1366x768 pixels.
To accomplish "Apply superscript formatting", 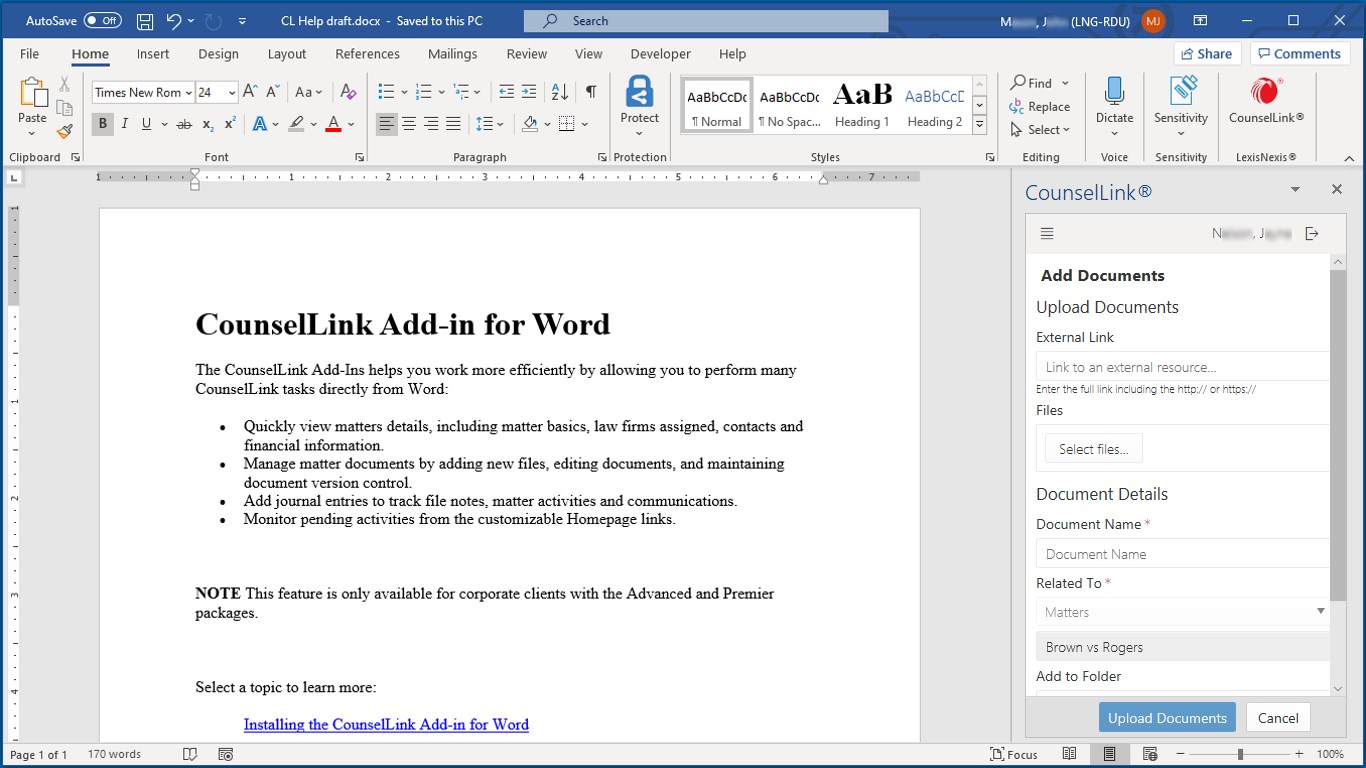I will click(230, 124).
